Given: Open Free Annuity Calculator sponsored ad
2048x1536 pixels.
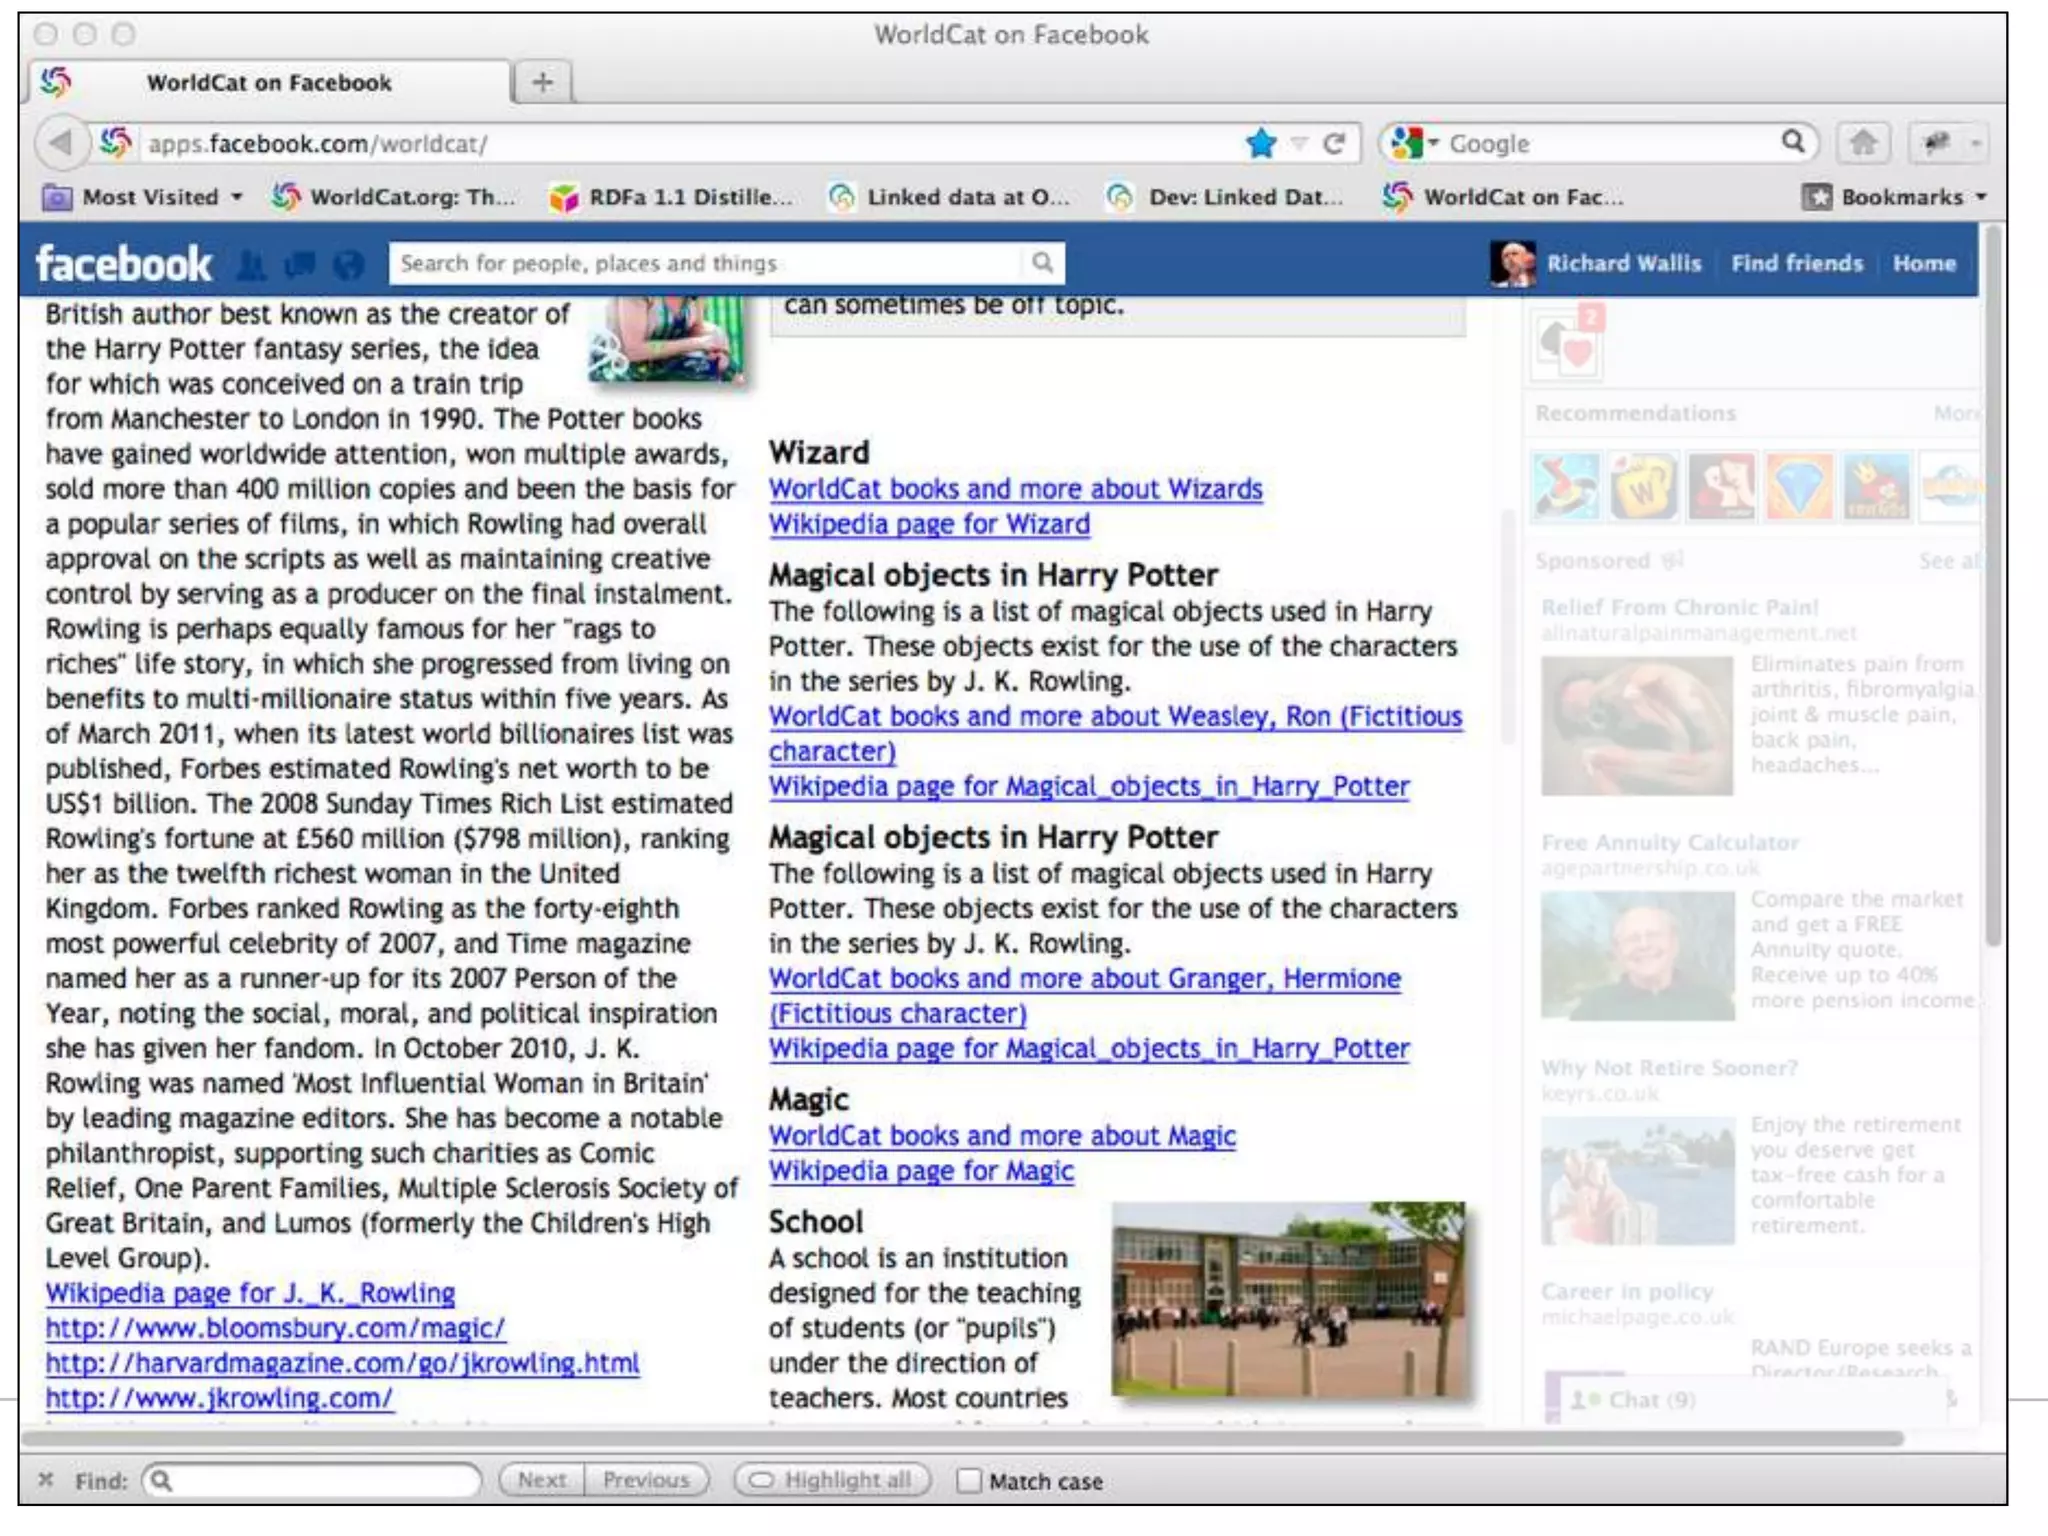Looking at the screenshot, I should [x=1670, y=842].
